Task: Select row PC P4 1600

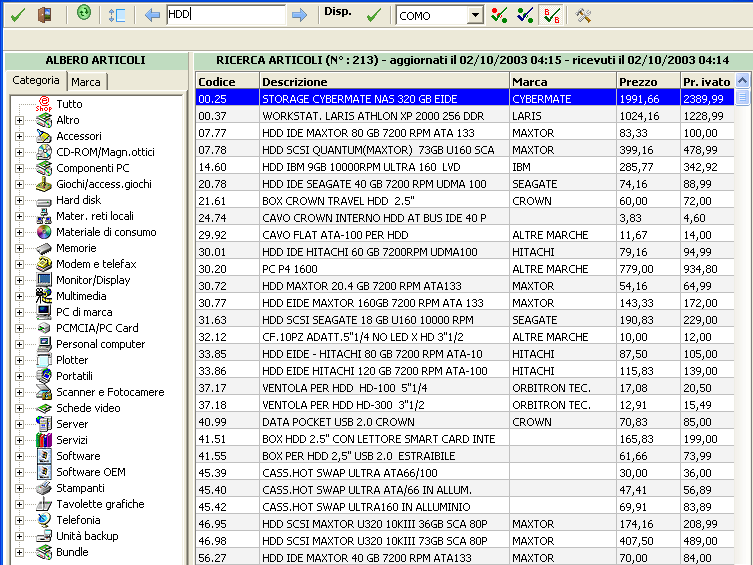Action: click(465, 269)
